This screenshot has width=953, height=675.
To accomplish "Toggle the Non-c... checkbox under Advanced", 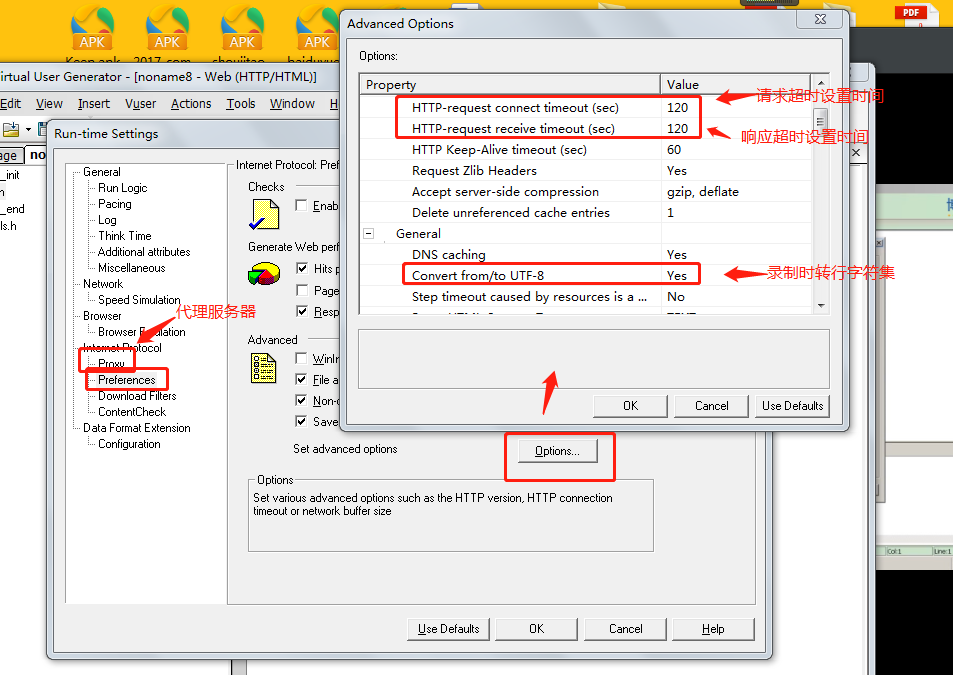I will tap(301, 400).
